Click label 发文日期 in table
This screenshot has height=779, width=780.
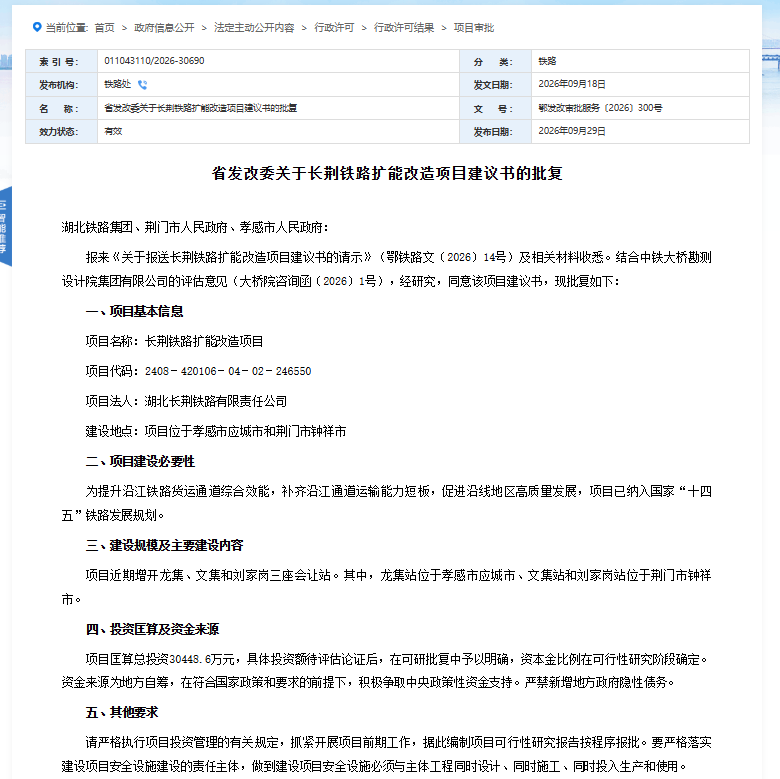point(493,85)
